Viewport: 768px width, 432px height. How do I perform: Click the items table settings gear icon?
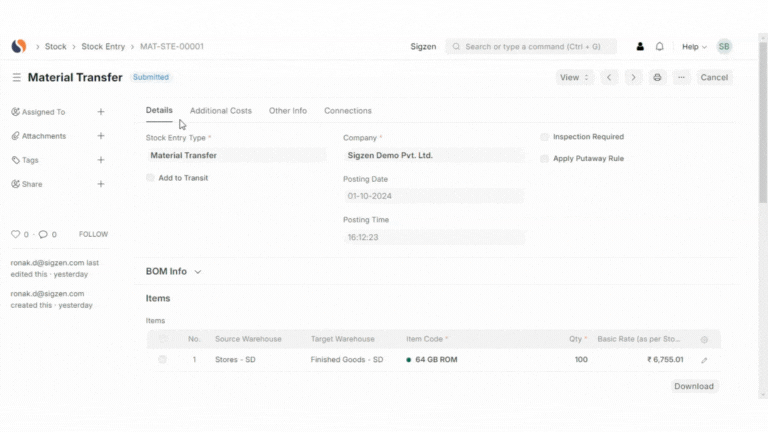point(704,340)
